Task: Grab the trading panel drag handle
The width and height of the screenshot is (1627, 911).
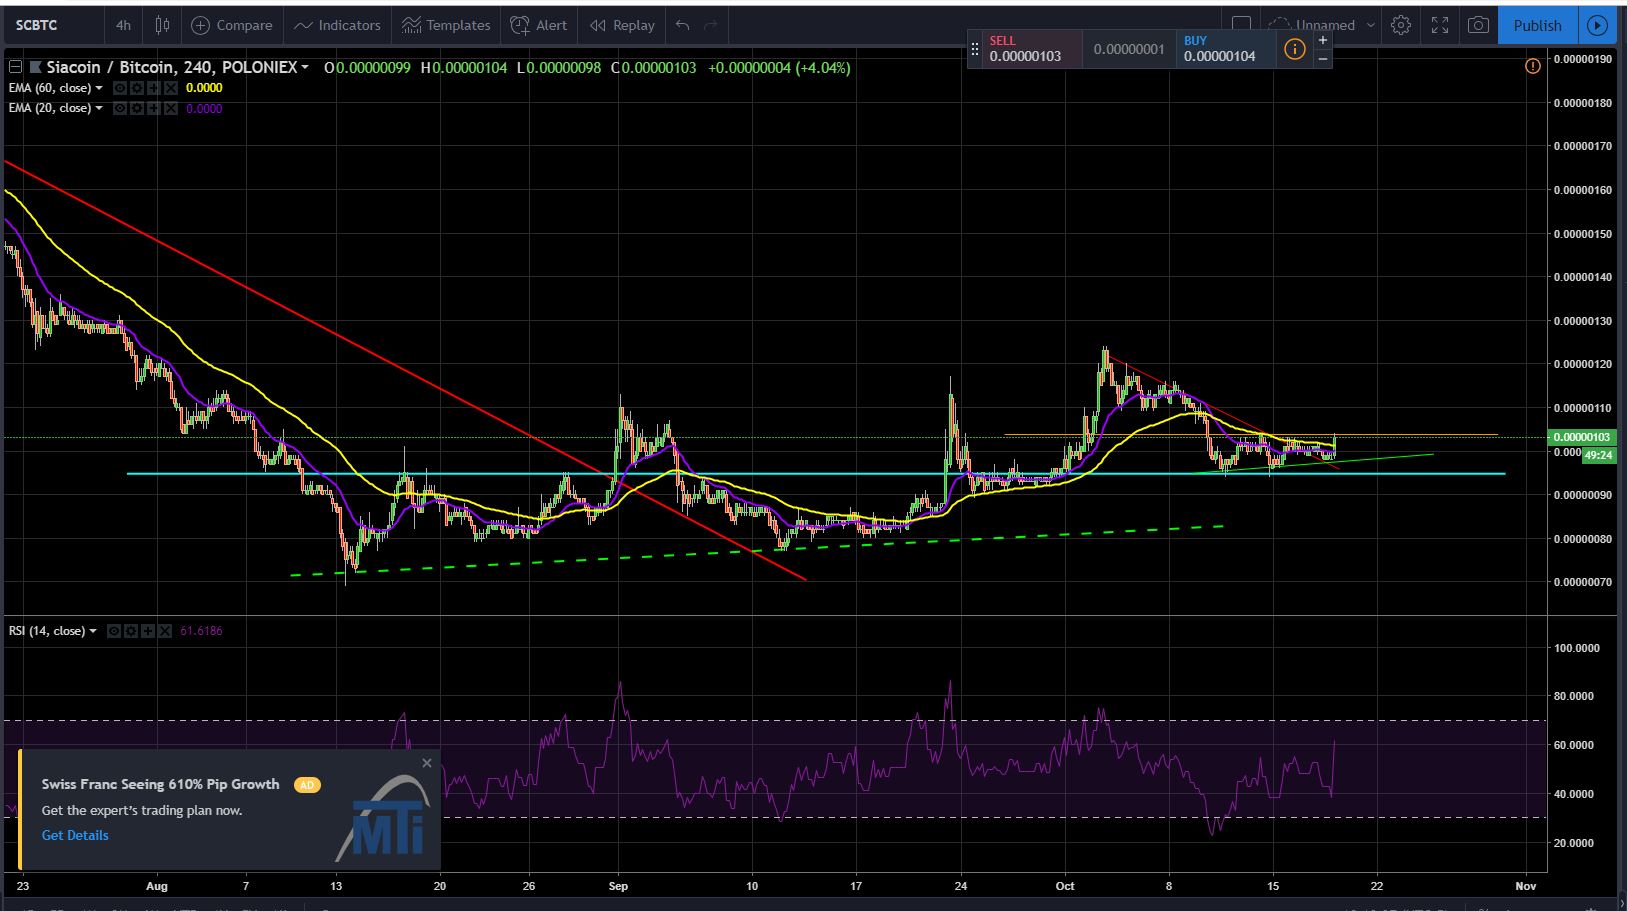Action: (x=975, y=48)
